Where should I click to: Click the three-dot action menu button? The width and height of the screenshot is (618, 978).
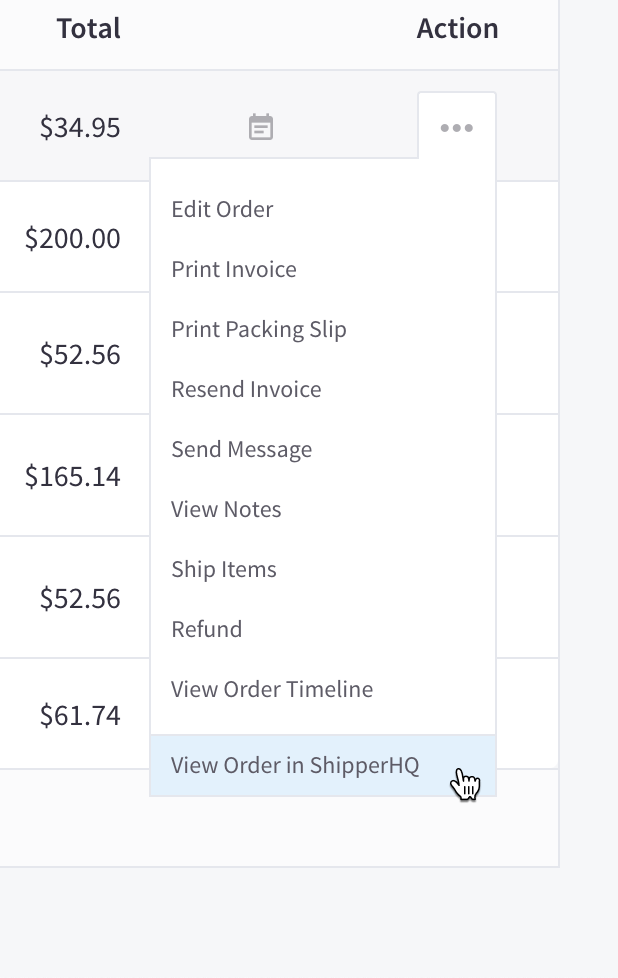457,127
